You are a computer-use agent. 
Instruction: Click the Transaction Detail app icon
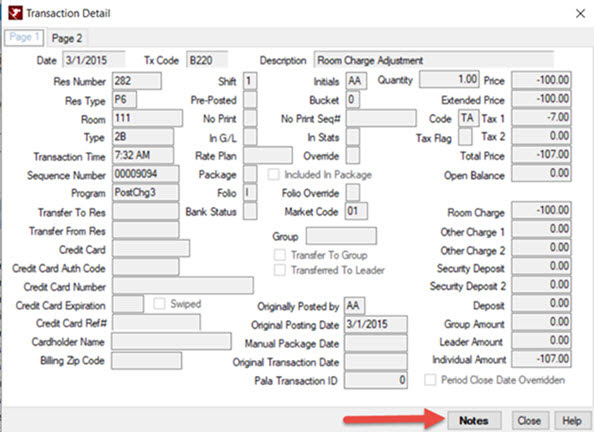coord(15,13)
